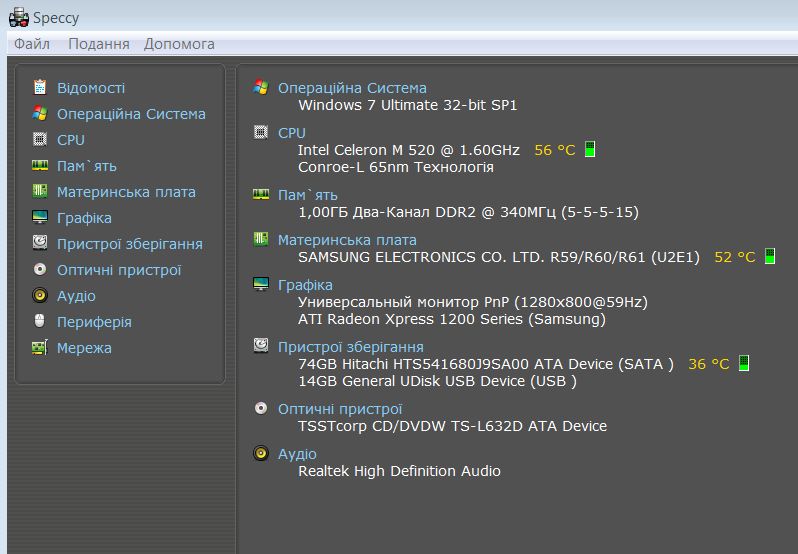798x554 pixels.
Task: Click the CPU temperature indicator bar
Action: tap(590, 150)
